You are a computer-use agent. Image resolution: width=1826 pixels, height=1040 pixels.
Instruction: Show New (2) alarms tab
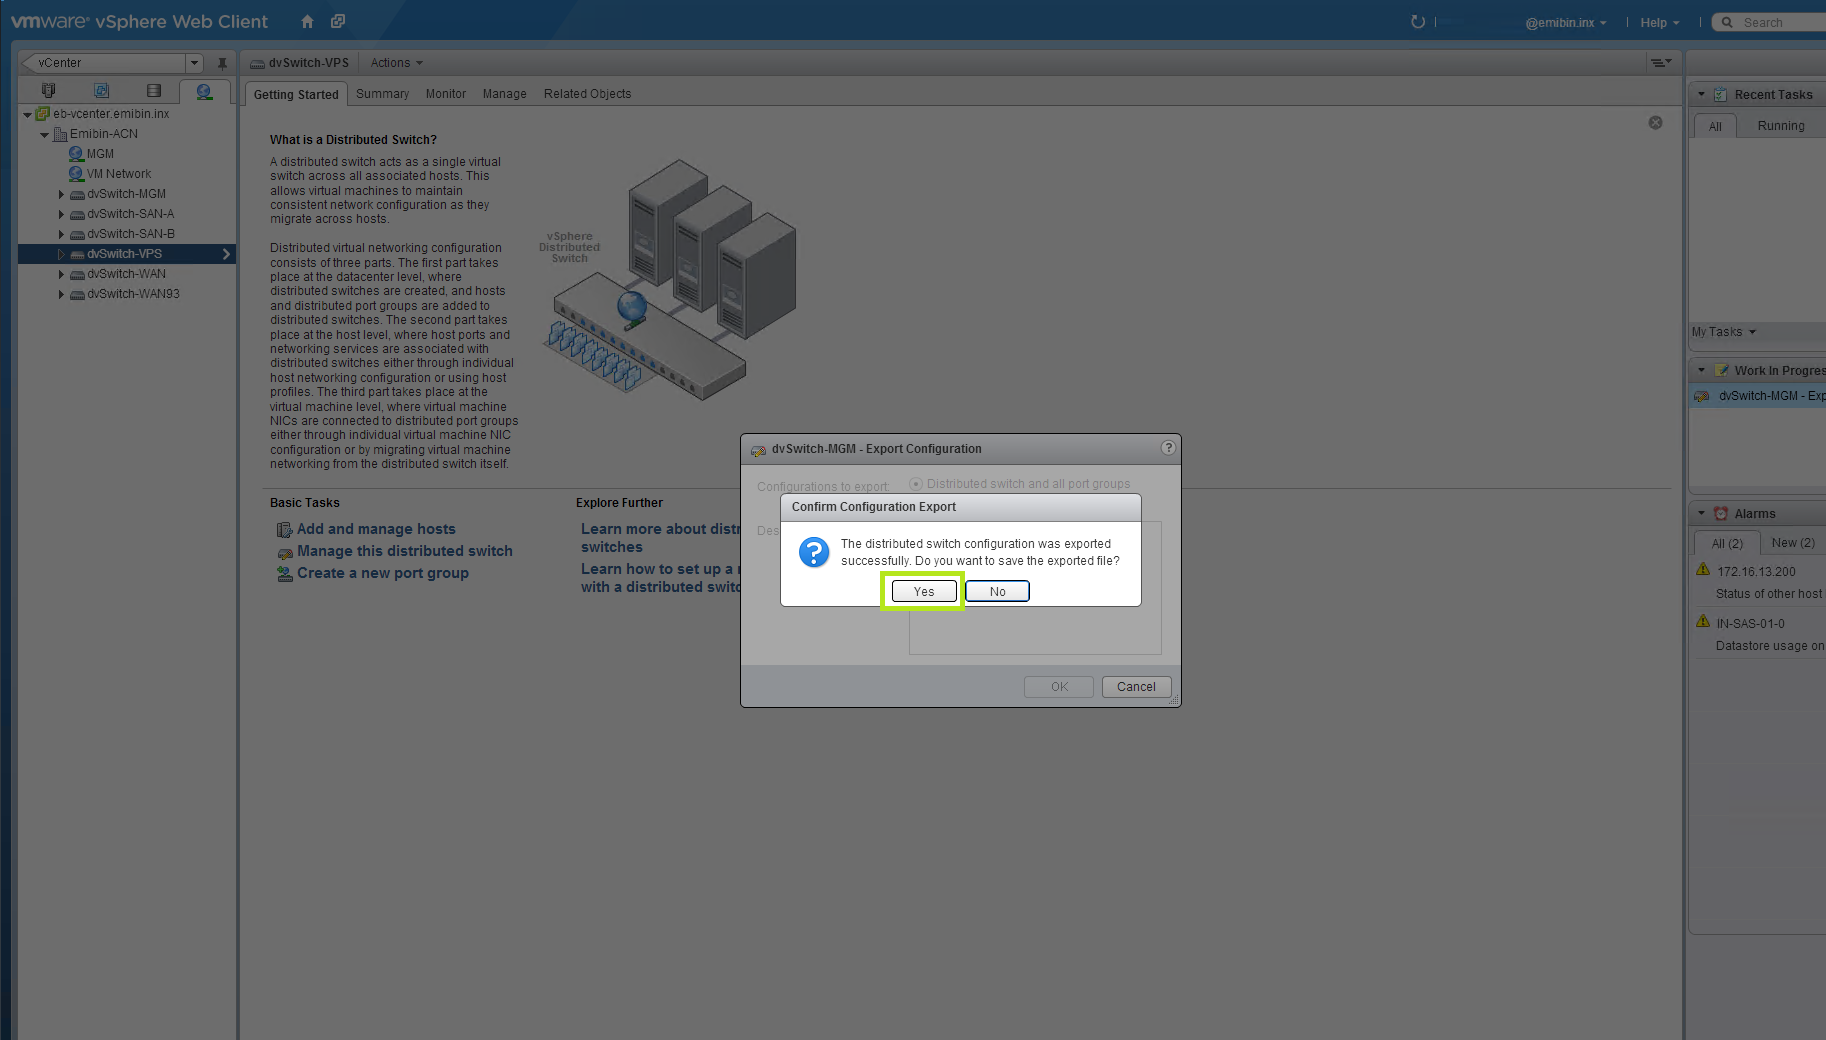tap(1793, 543)
